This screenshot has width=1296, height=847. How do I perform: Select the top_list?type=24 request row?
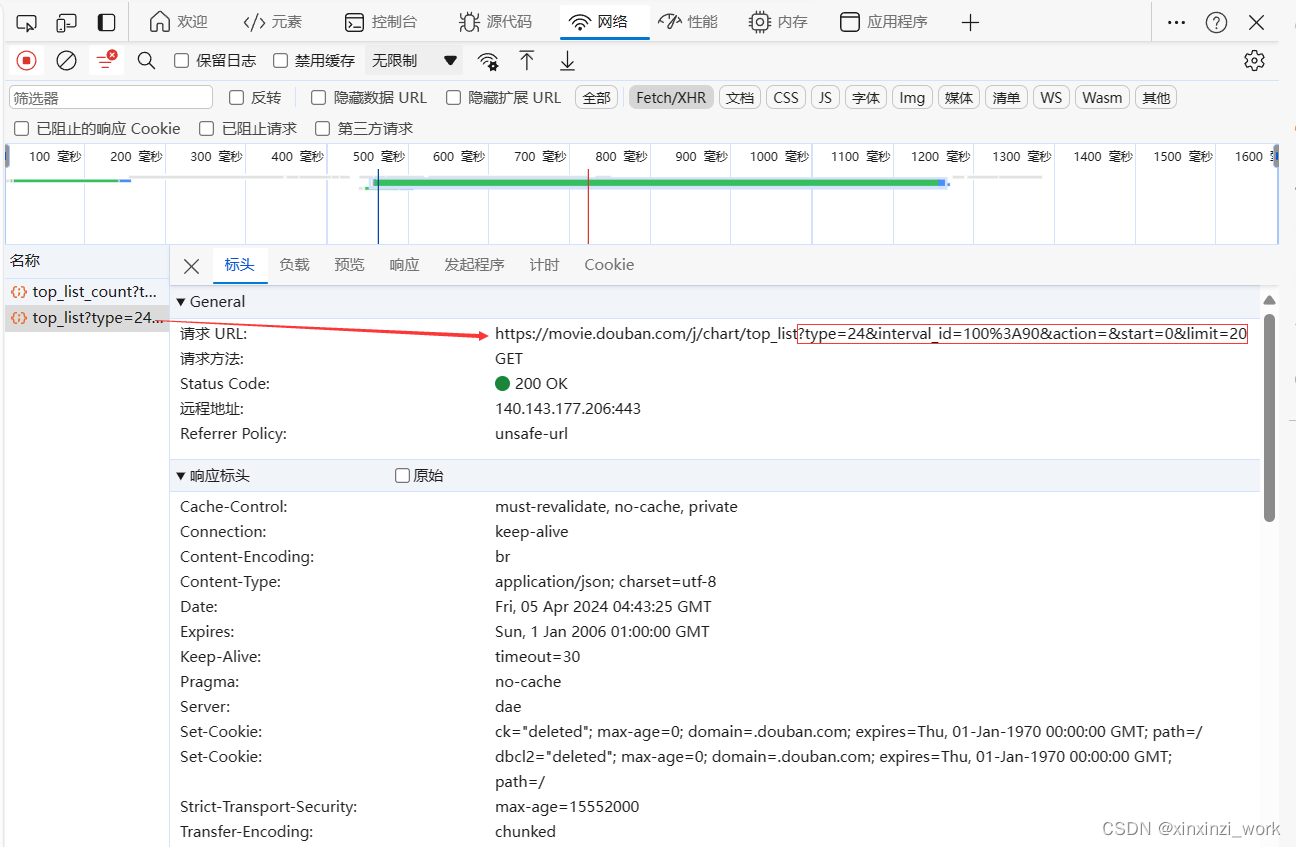(85, 318)
